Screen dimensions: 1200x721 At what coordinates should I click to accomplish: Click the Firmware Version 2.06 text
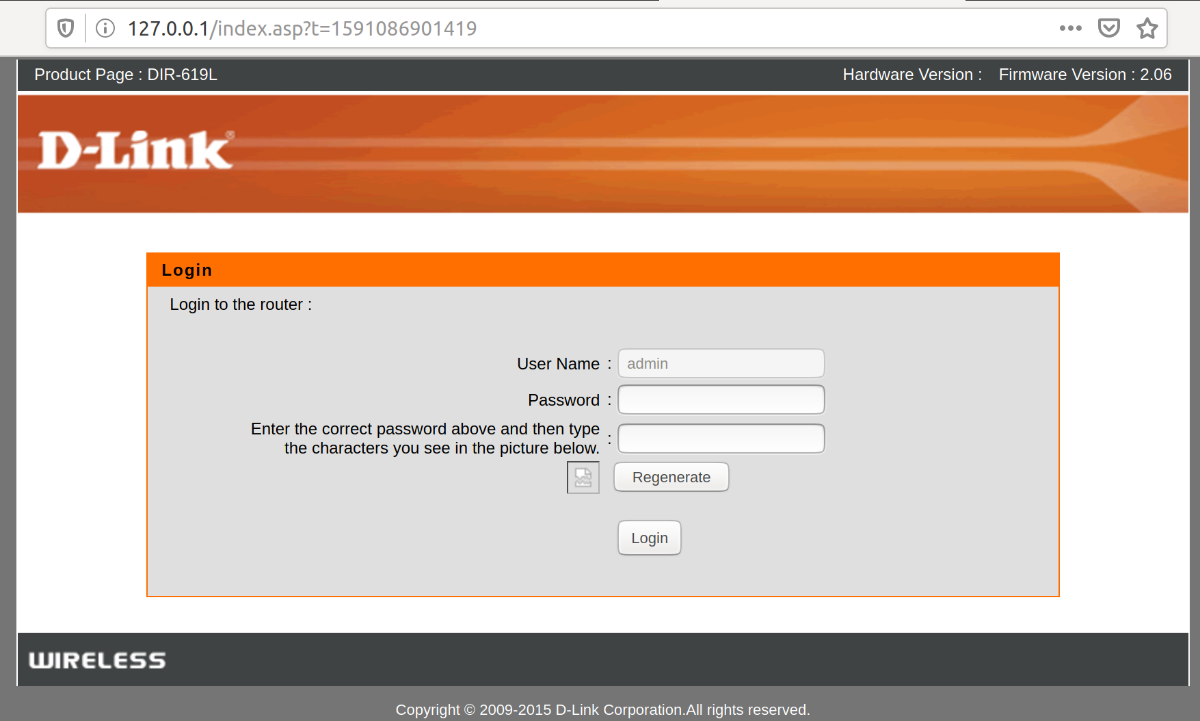1085,75
